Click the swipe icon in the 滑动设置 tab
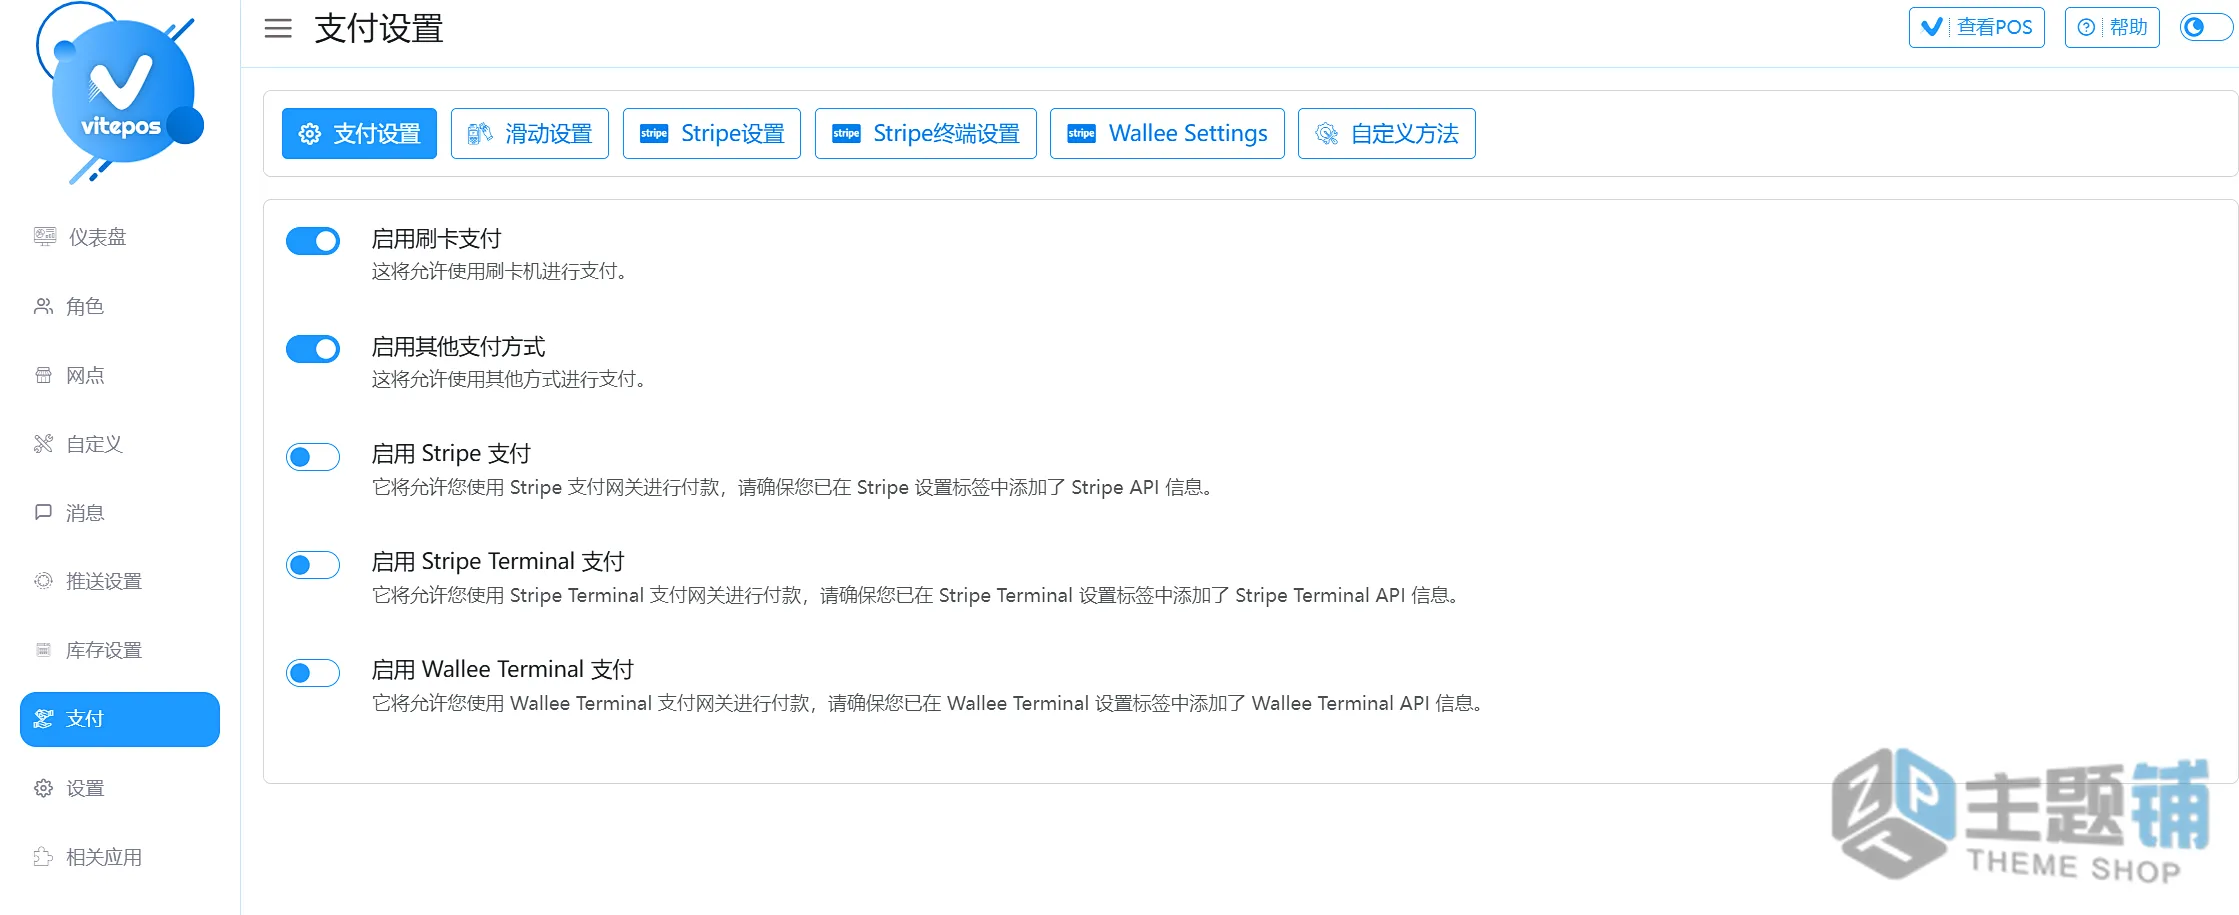Screen dimensions: 2239x915 point(480,133)
